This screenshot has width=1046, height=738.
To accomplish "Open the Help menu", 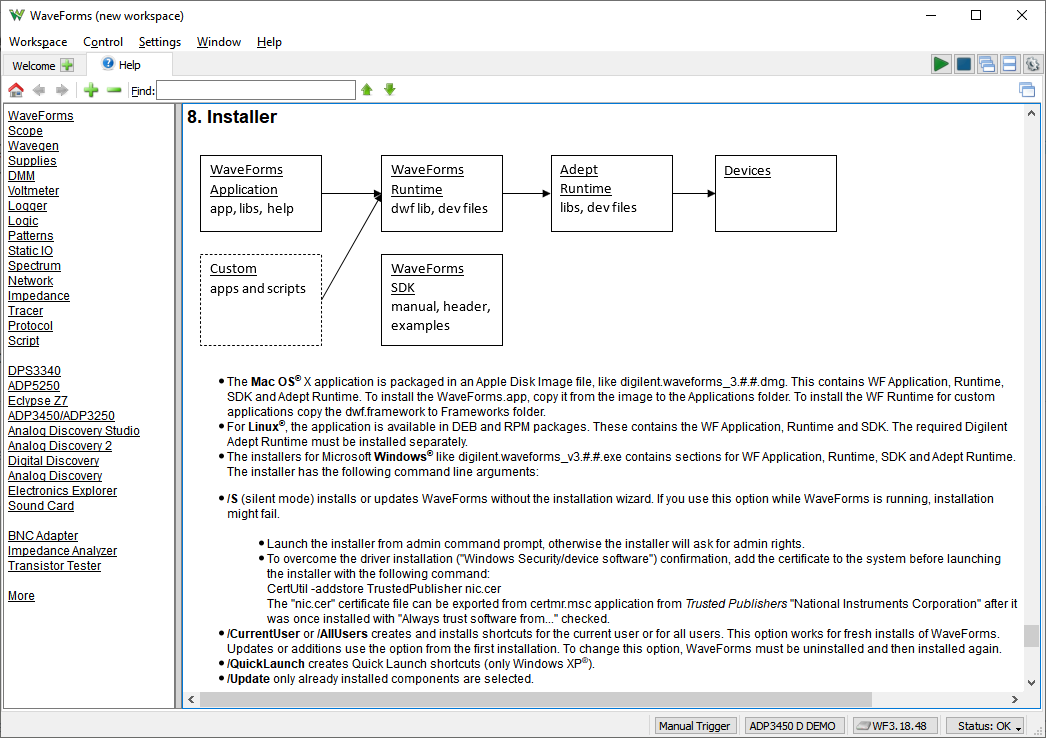I will (270, 42).
